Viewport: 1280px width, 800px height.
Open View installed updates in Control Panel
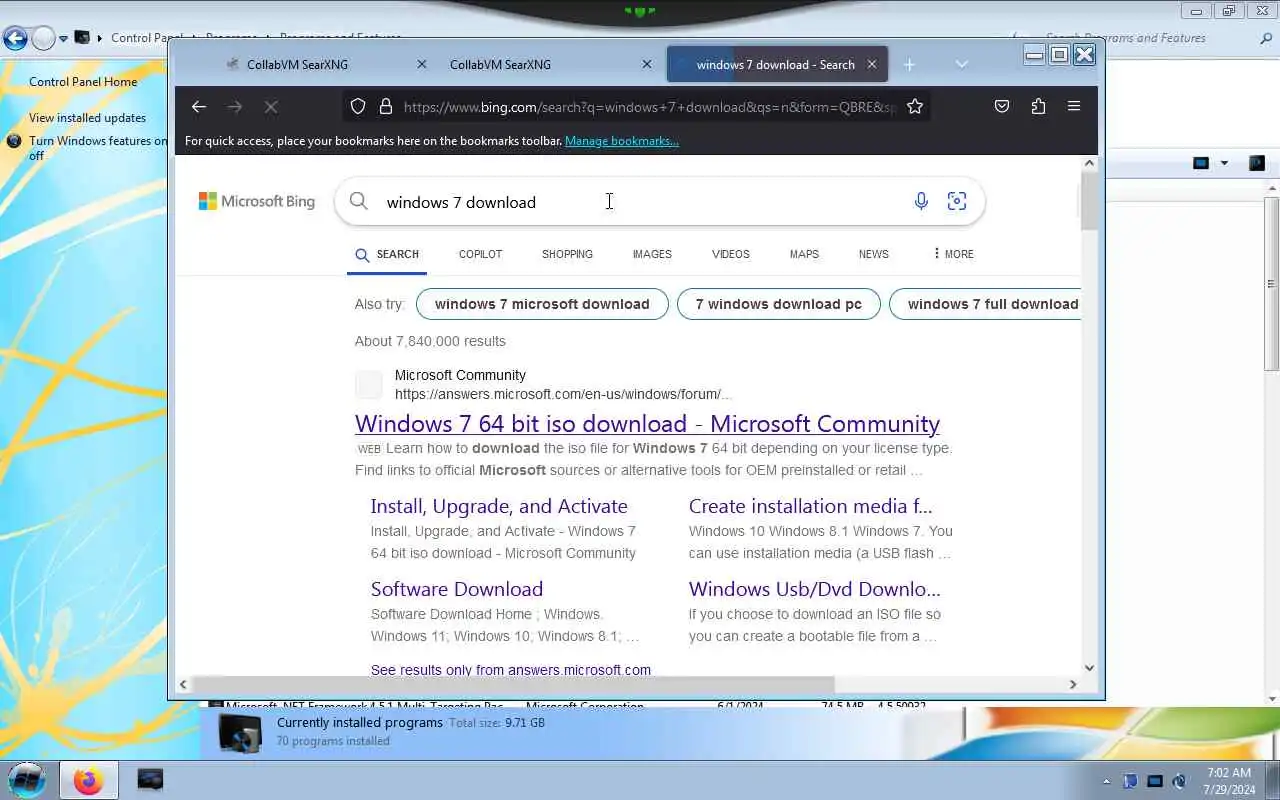coord(87,118)
